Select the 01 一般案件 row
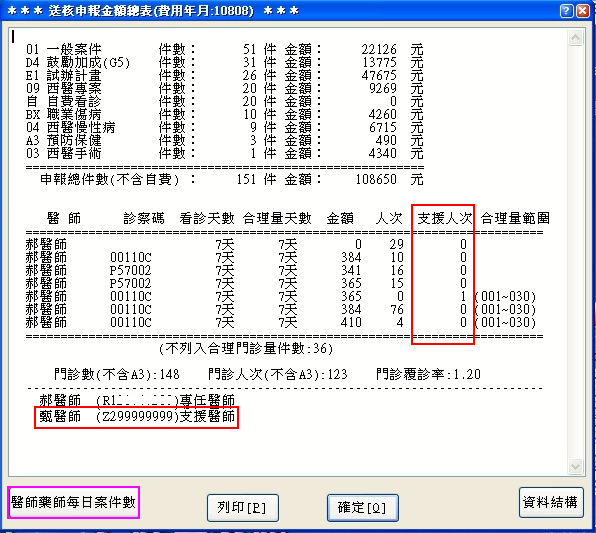Image resolution: width=596 pixels, height=533 pixels. coord(225,49)
